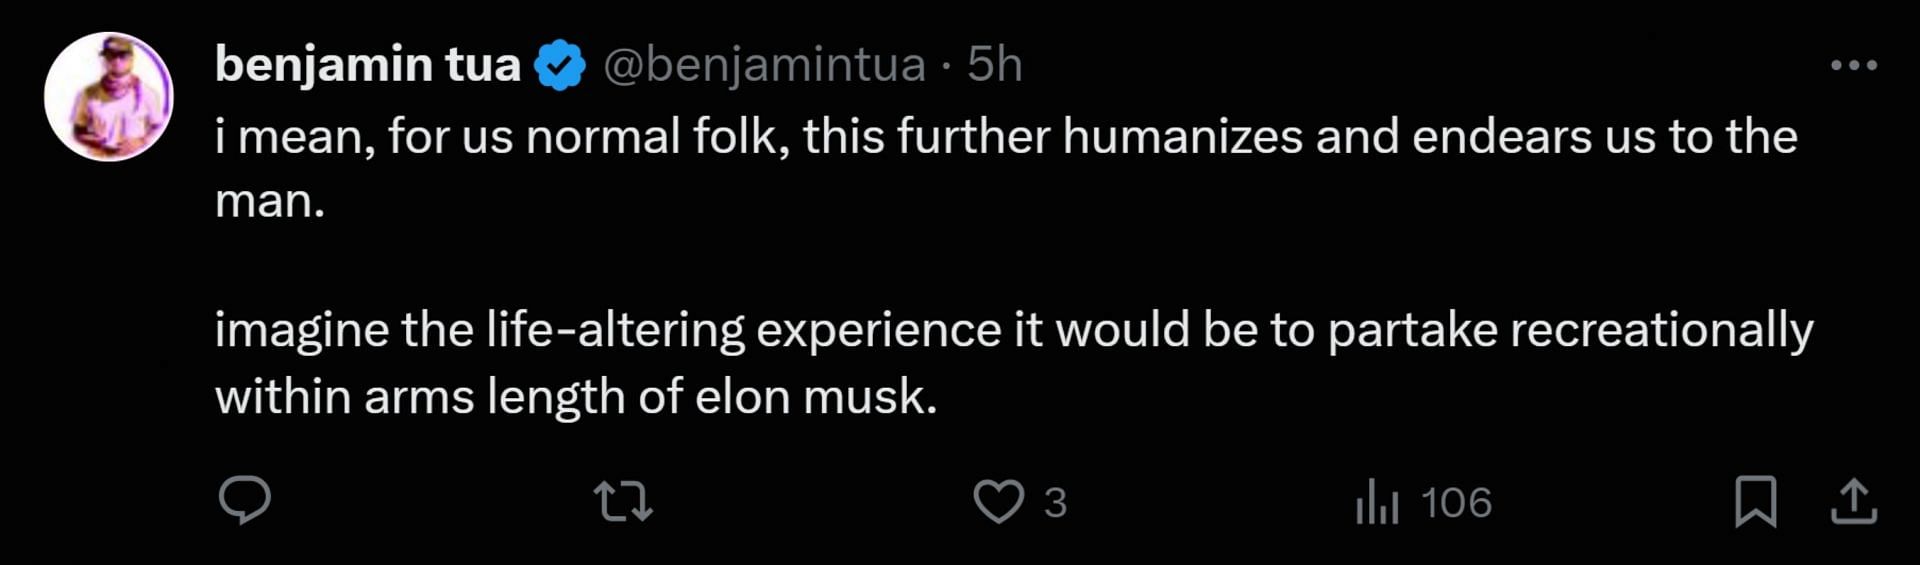Share the post via the upload arrow icon

click(1853, 501)
